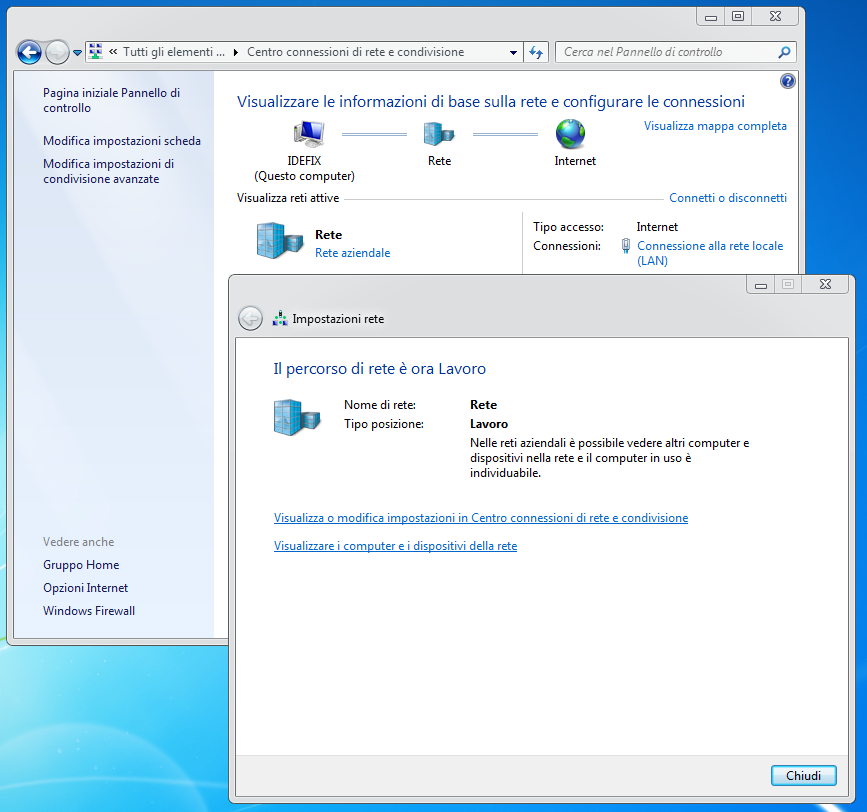Click the office building icon under active networks
This screenshot has width=867, height=812.
(279, 241)
